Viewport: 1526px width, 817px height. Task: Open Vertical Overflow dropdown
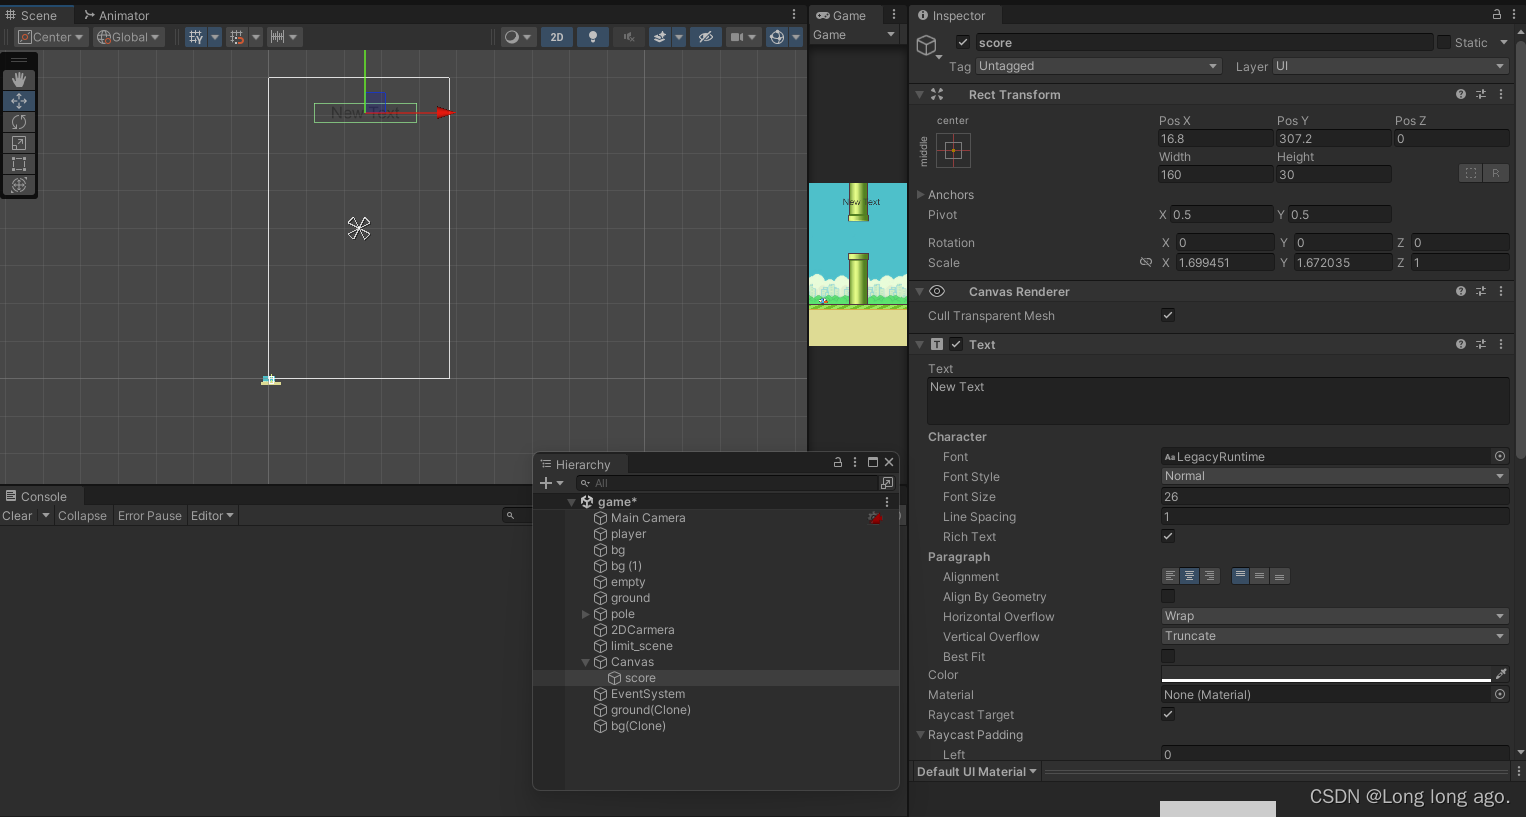click(x=1335, y=636)
